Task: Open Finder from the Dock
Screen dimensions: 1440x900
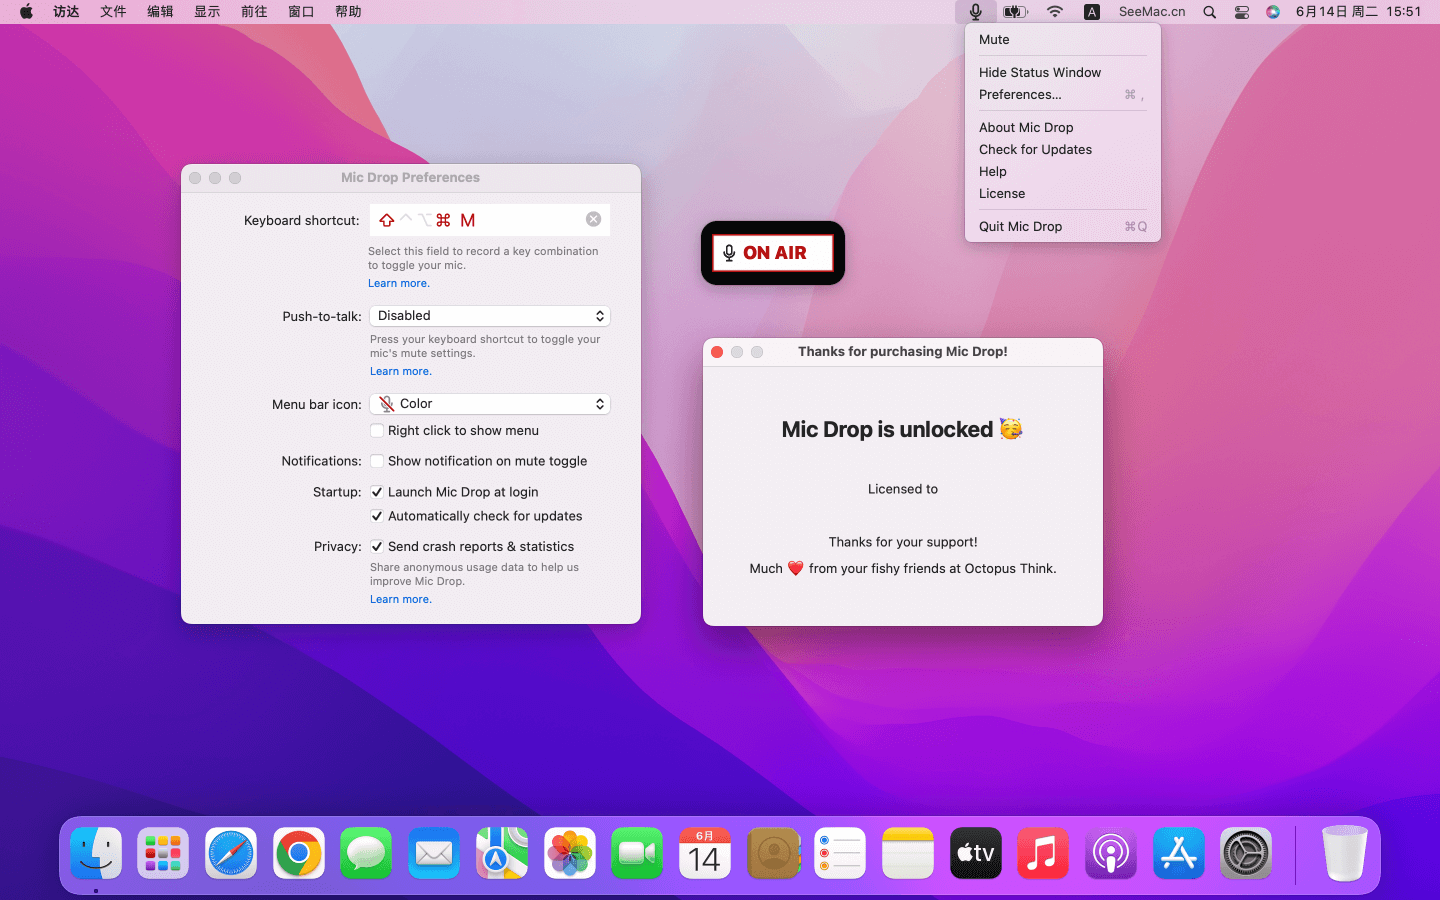Action: 96,854
